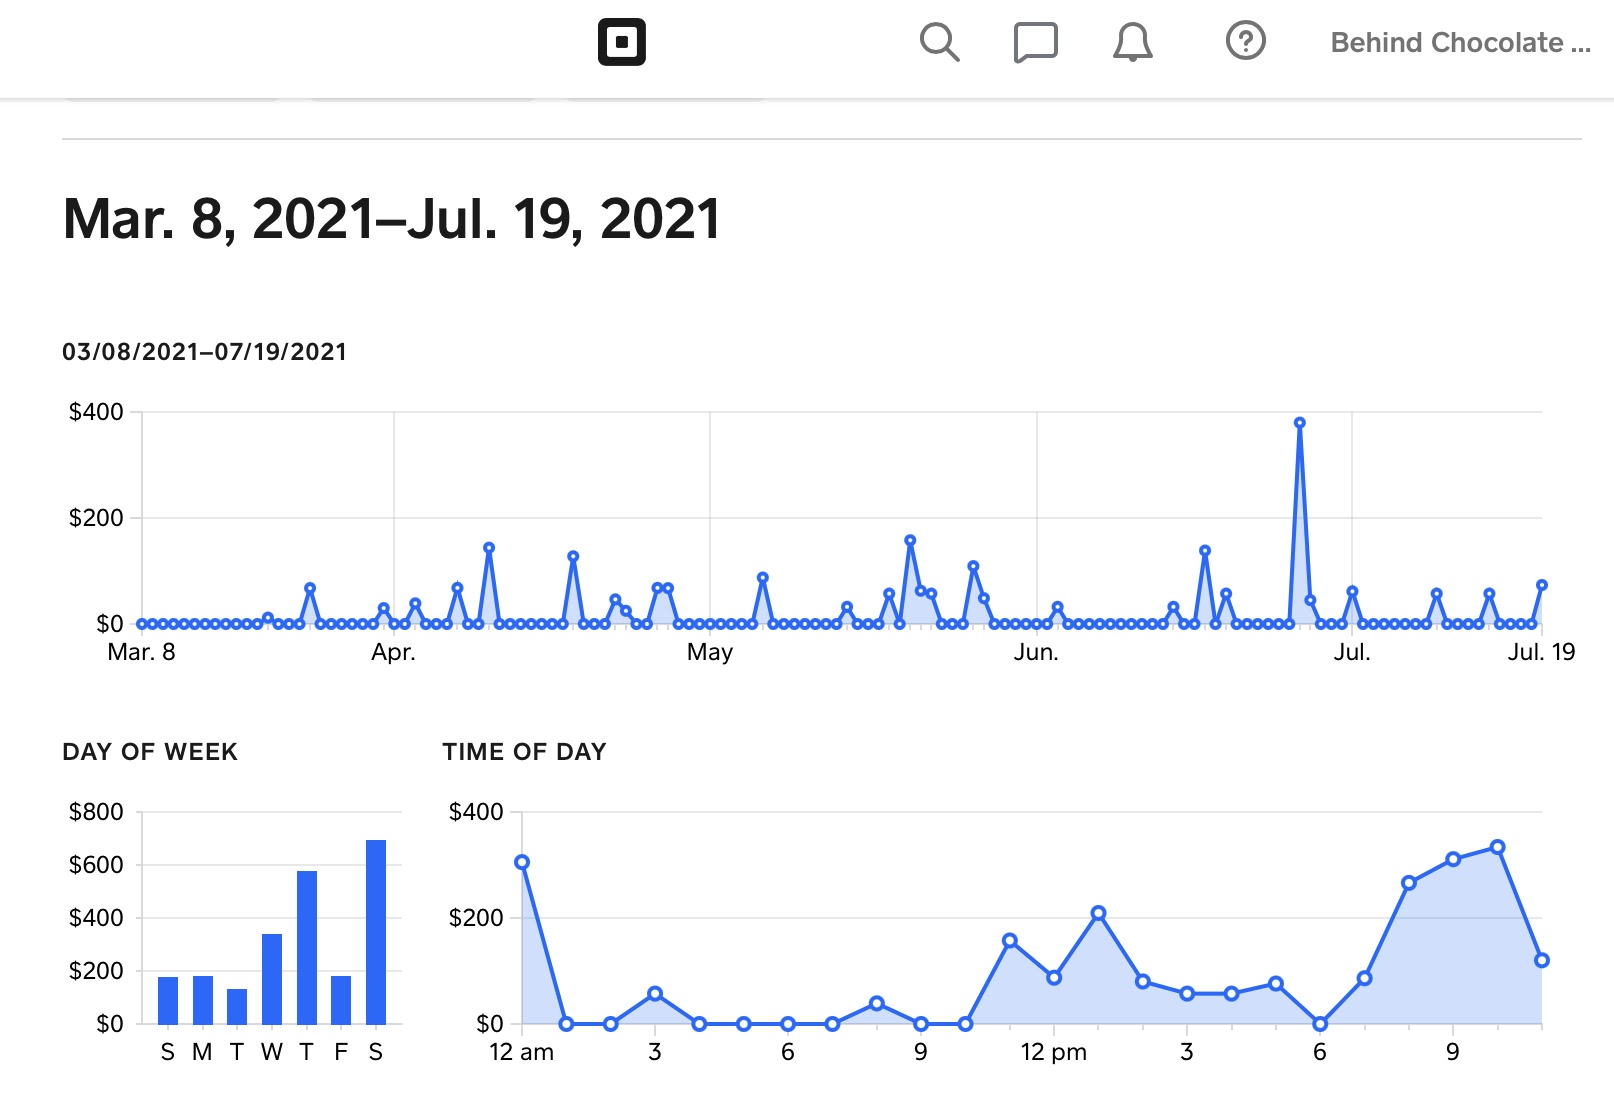Click the Mar. 8 axis label

141,653
